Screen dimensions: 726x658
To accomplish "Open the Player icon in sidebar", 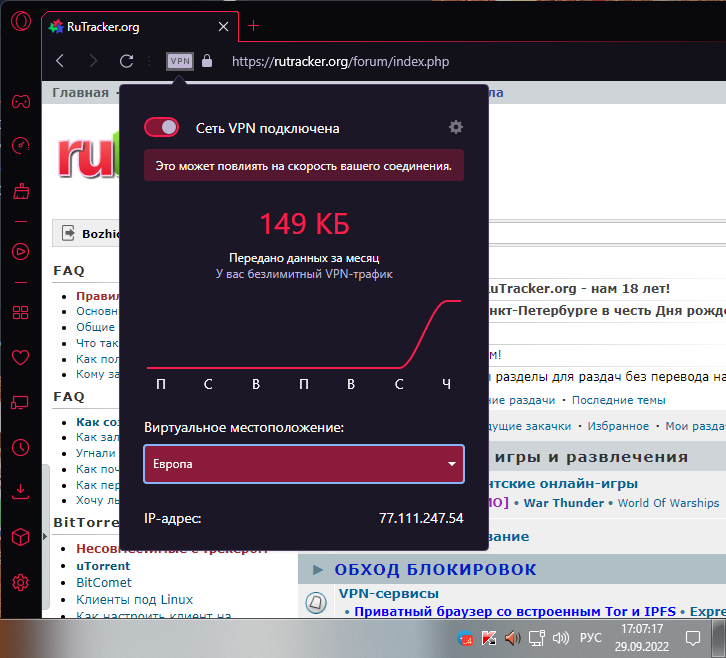I will tap(20, 251).
